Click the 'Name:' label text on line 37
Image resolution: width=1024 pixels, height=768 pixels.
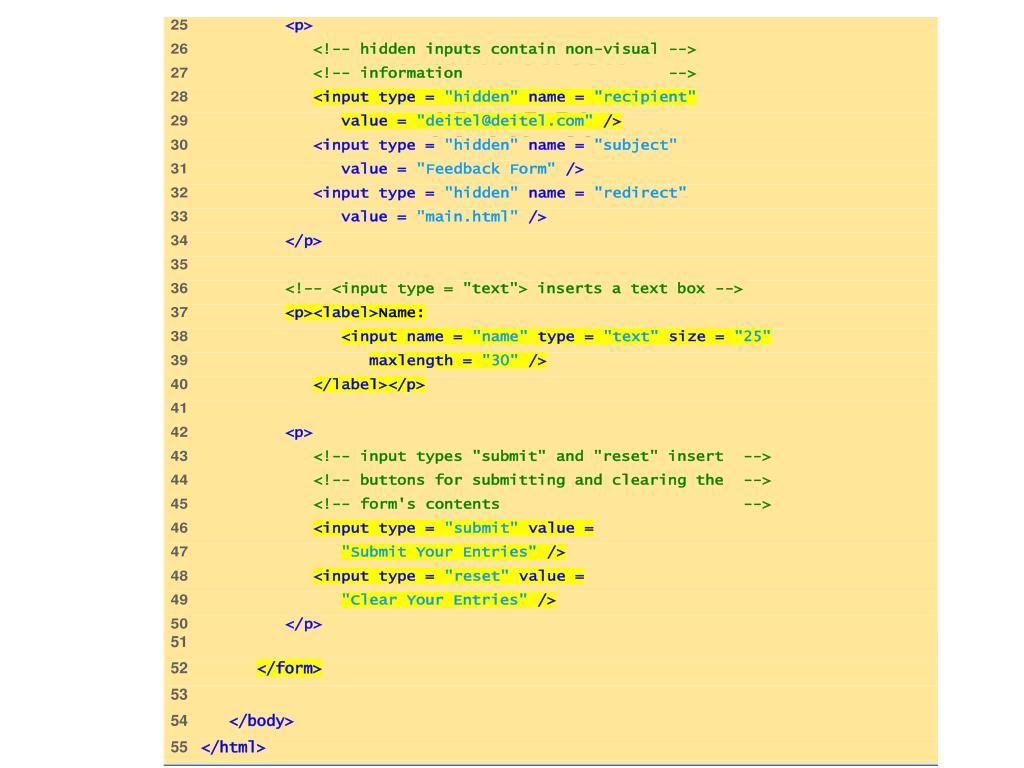402,312
